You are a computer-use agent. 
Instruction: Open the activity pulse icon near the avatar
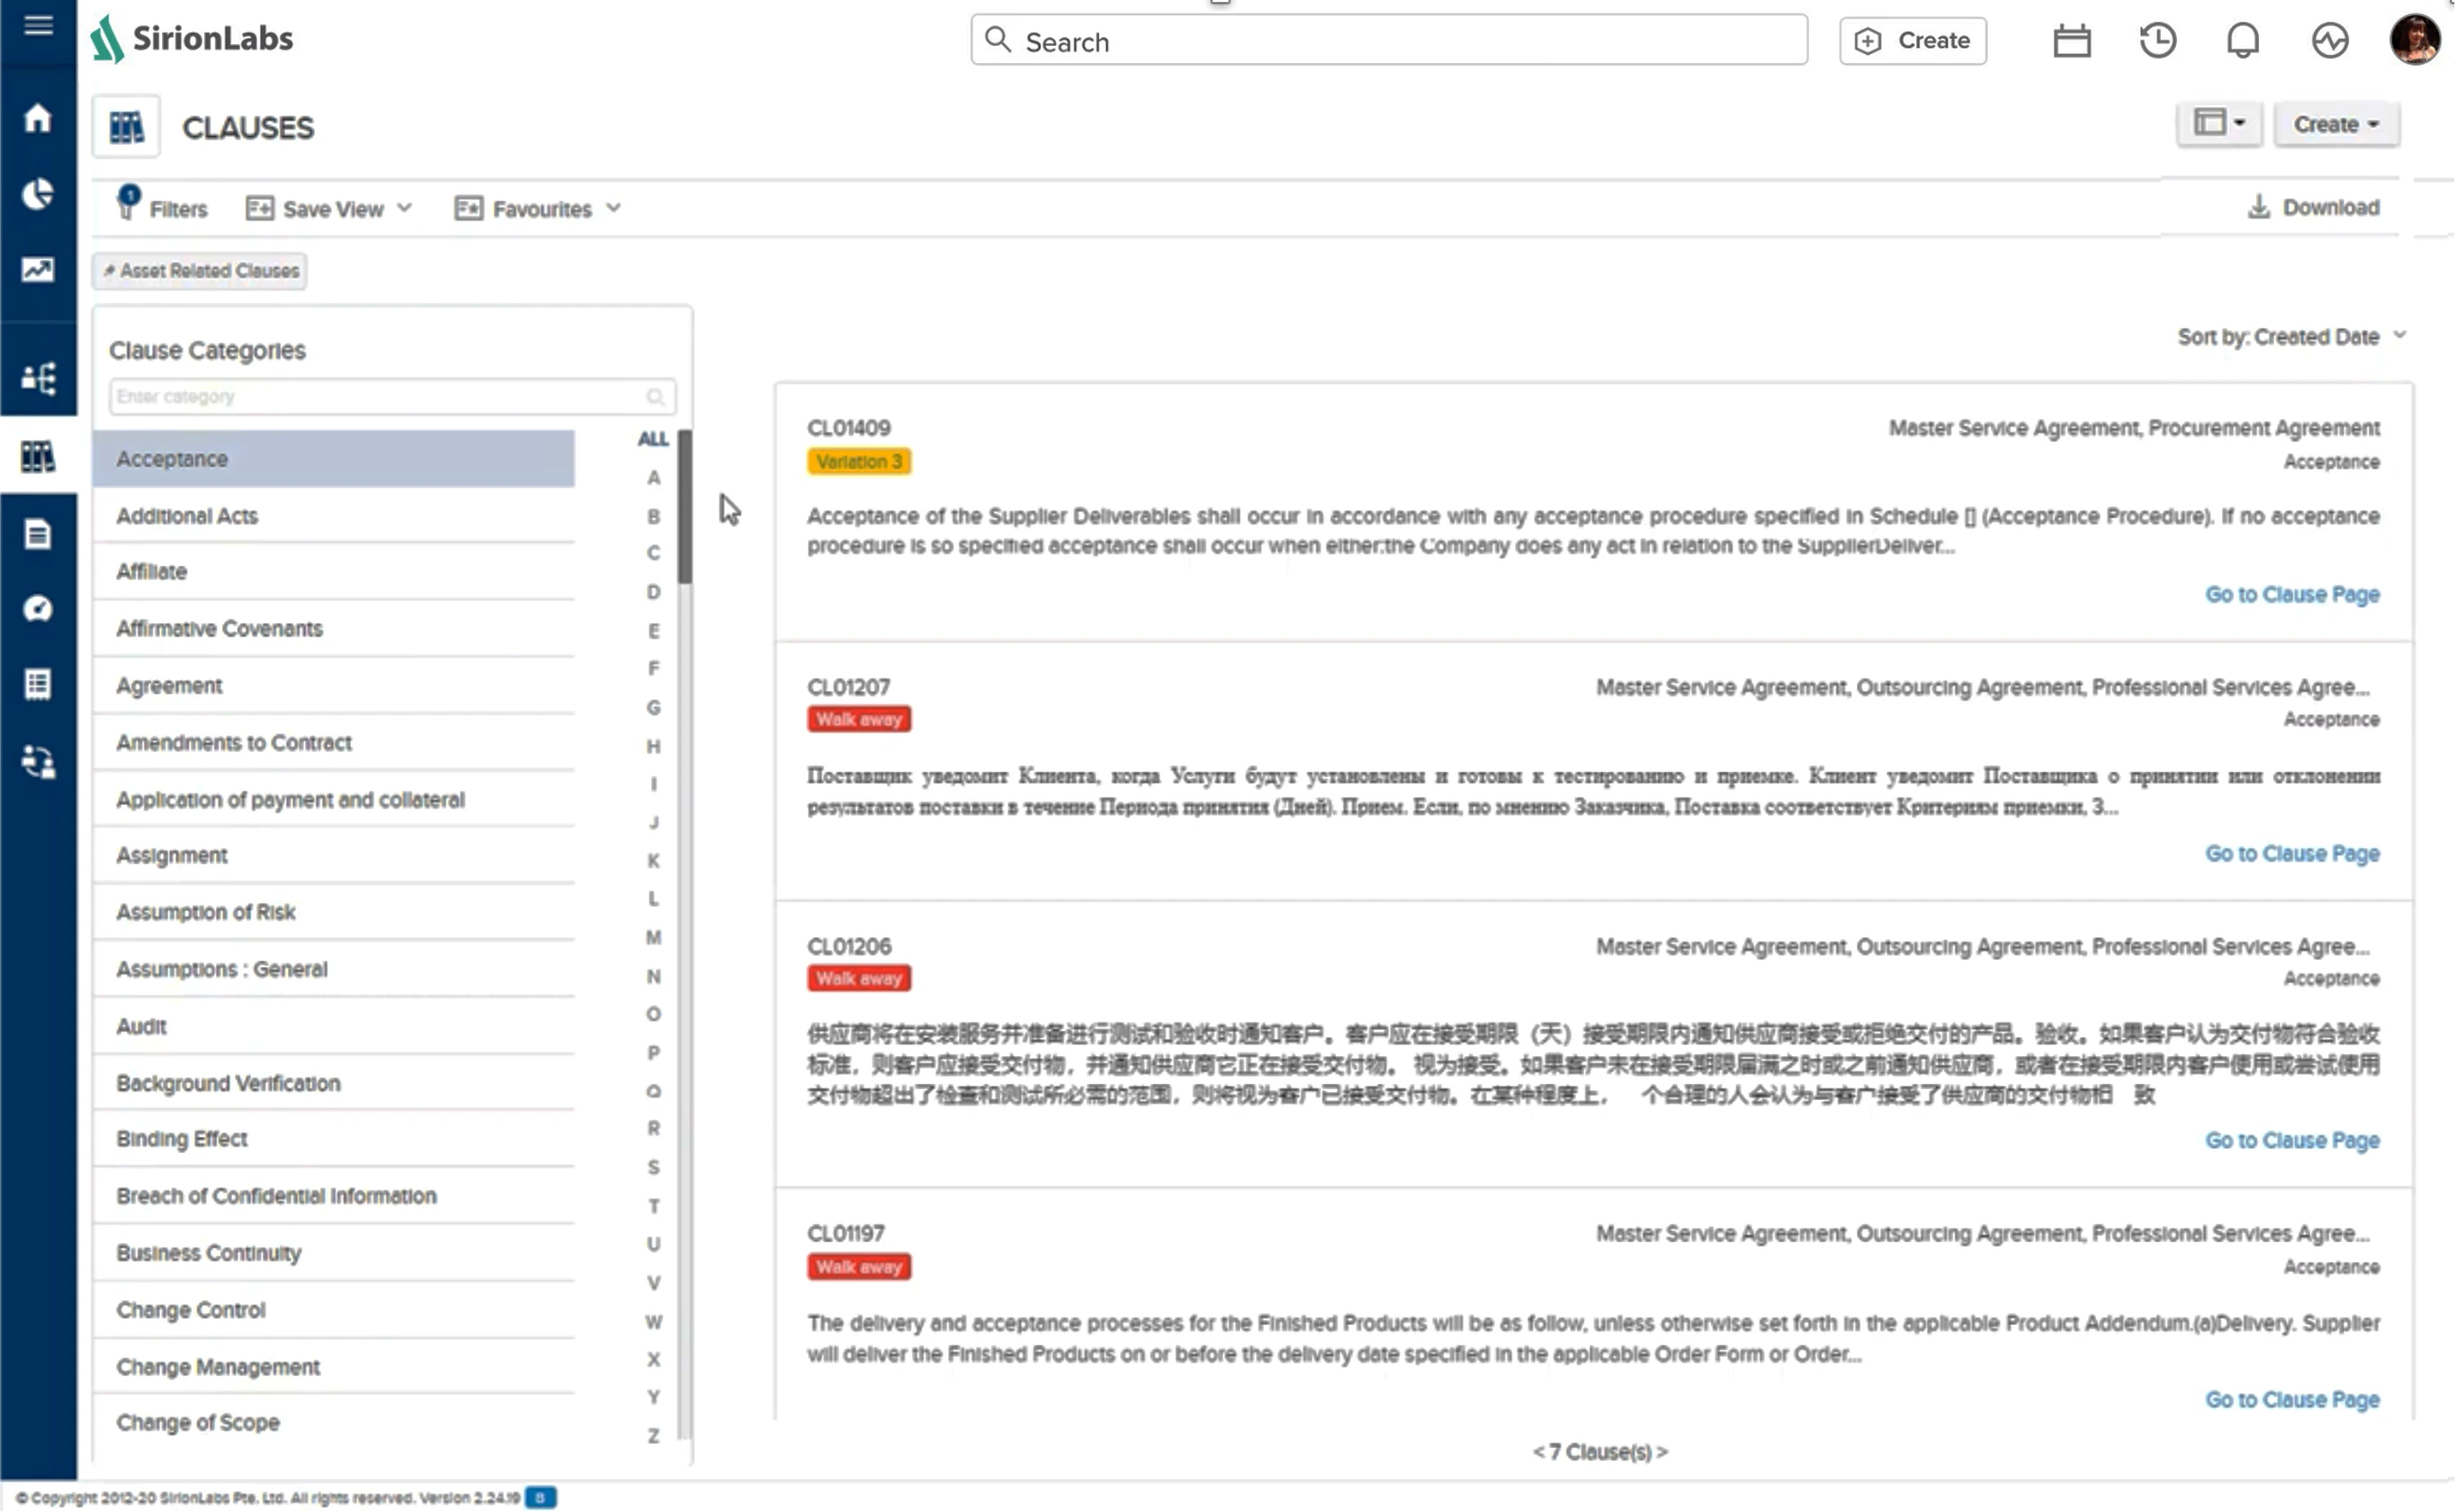pos(2328,40)
